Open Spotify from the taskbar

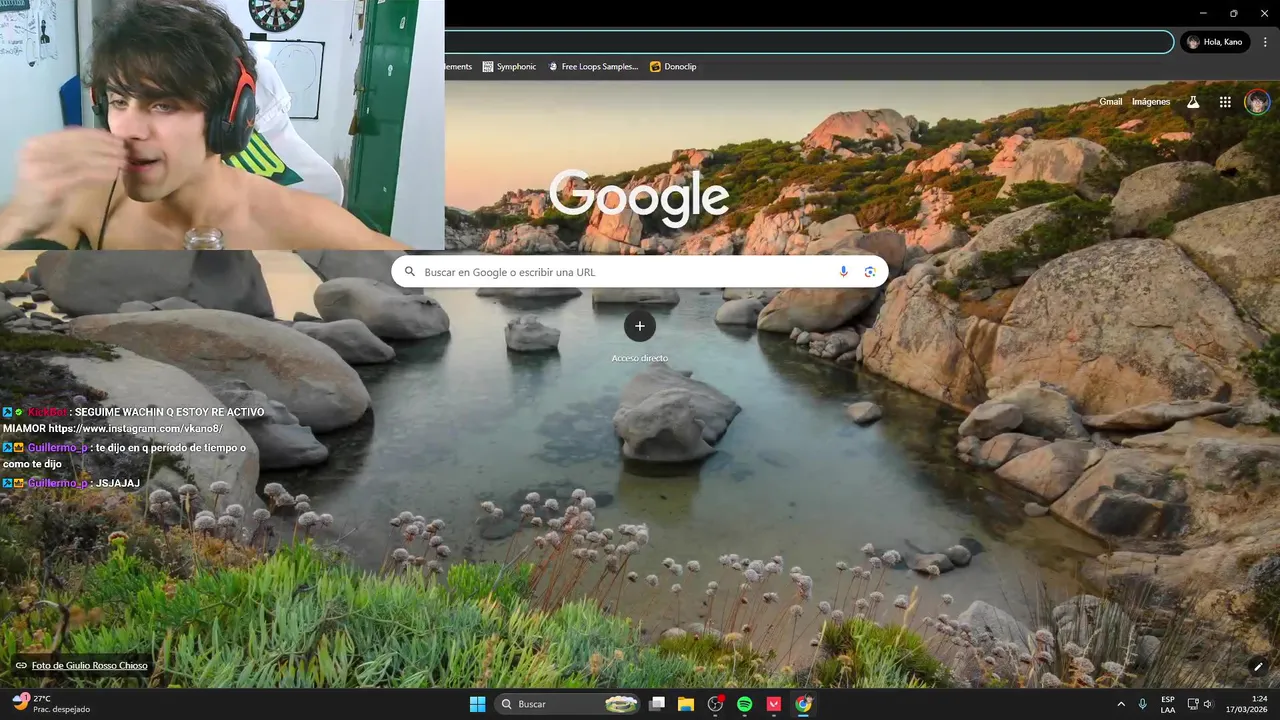coord(744,704)
